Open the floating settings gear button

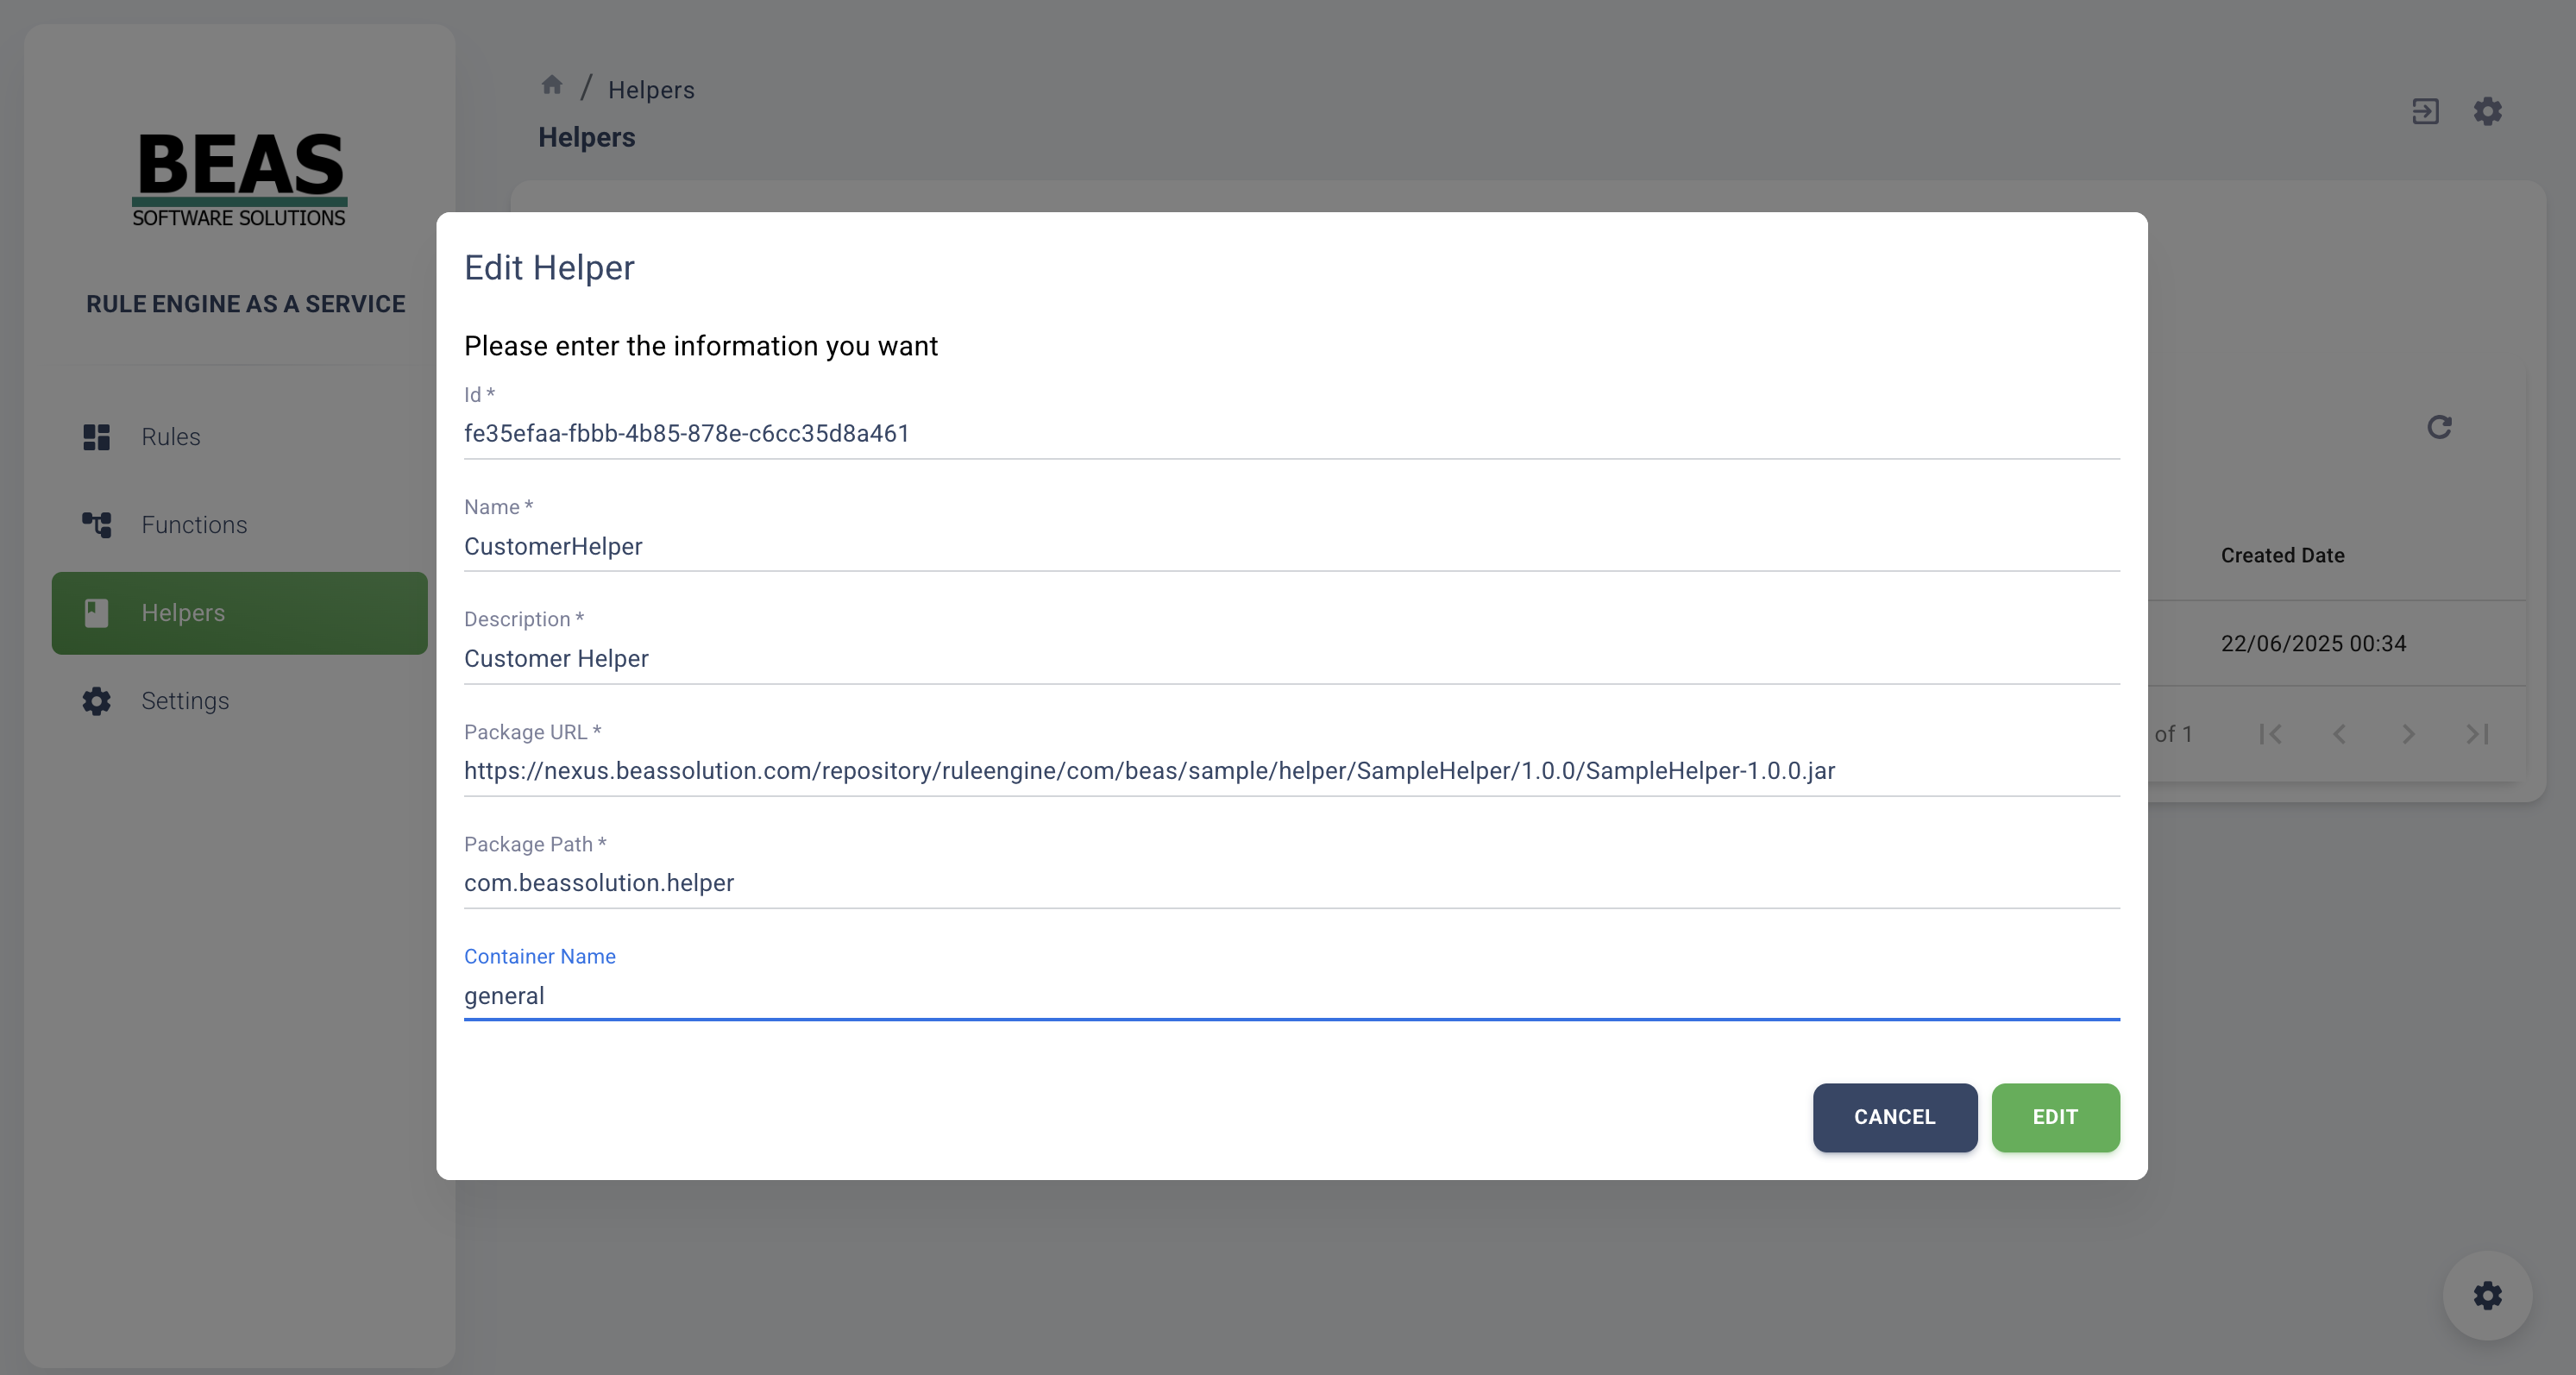[2487, 1296]
